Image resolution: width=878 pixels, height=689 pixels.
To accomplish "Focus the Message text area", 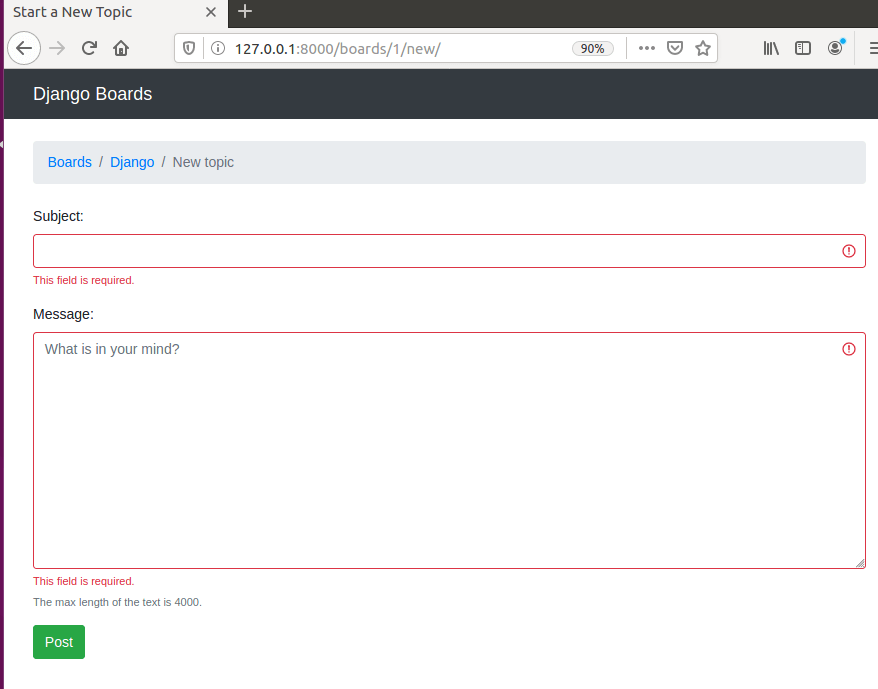I will coord(449,450).
